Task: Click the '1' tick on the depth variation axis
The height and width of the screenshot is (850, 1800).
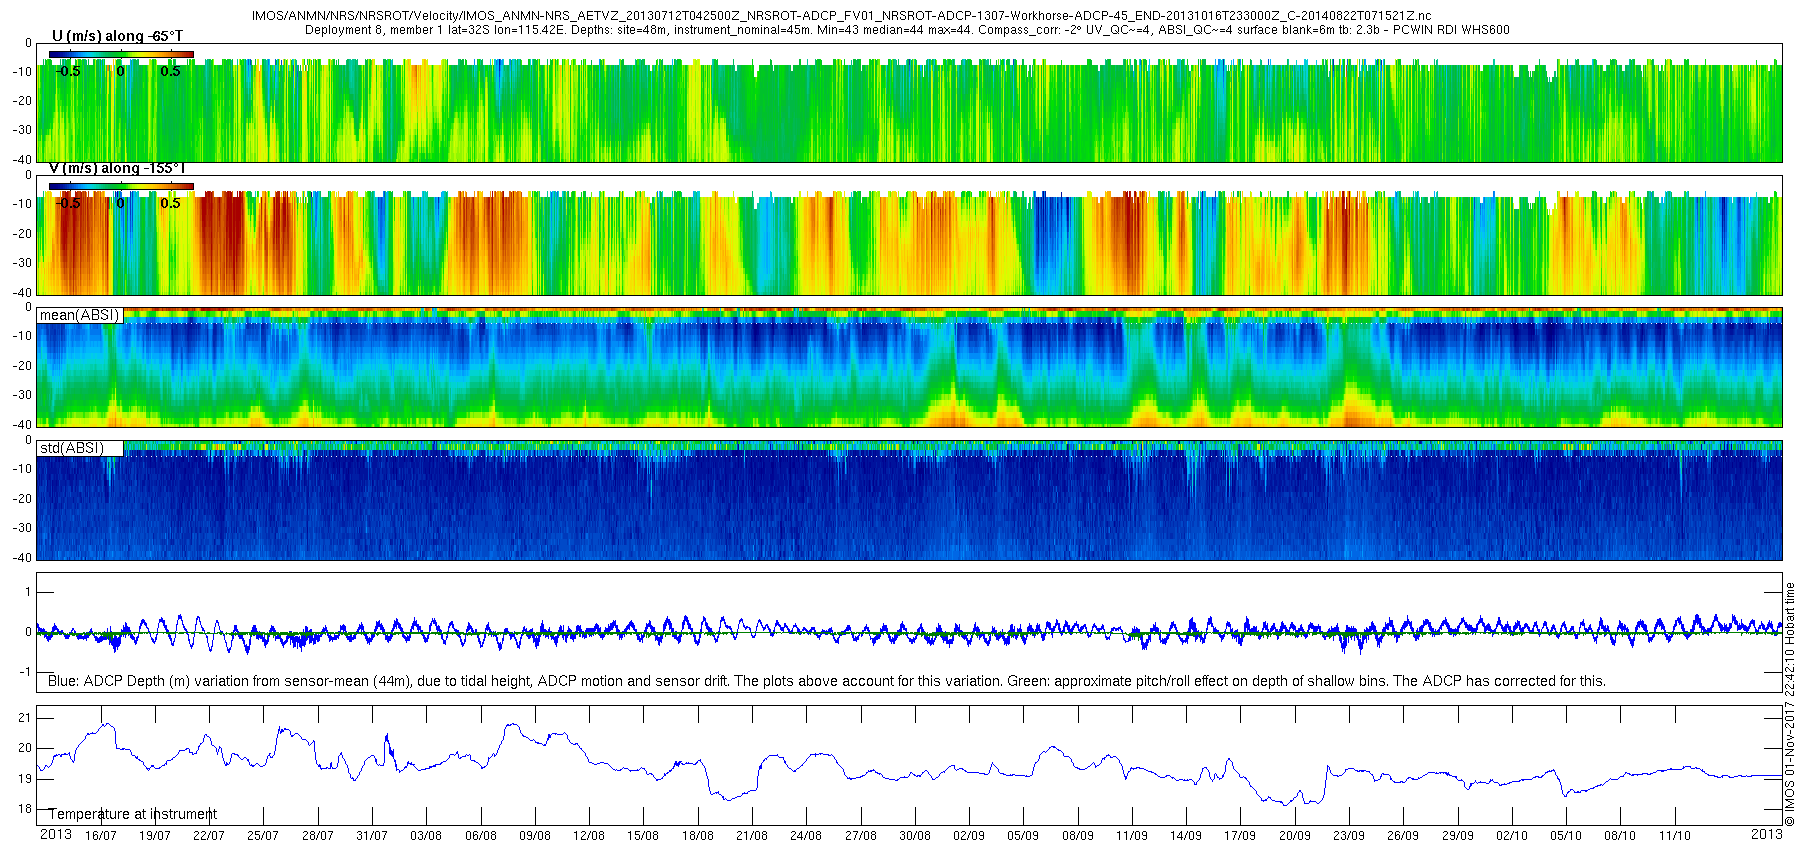Action: tap(28, 592)
